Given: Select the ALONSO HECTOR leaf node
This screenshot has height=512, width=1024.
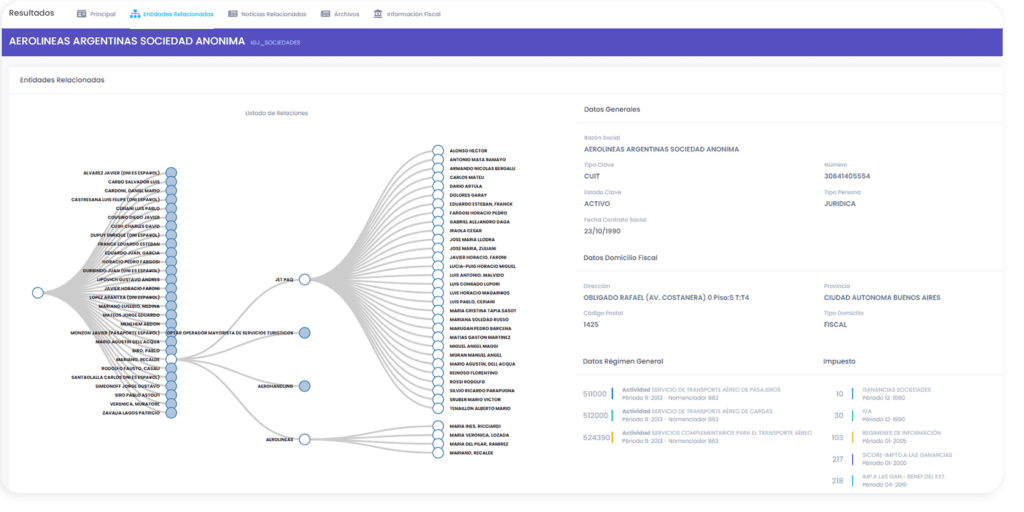Looking at the screenshot, I should (x=438, y=150).
